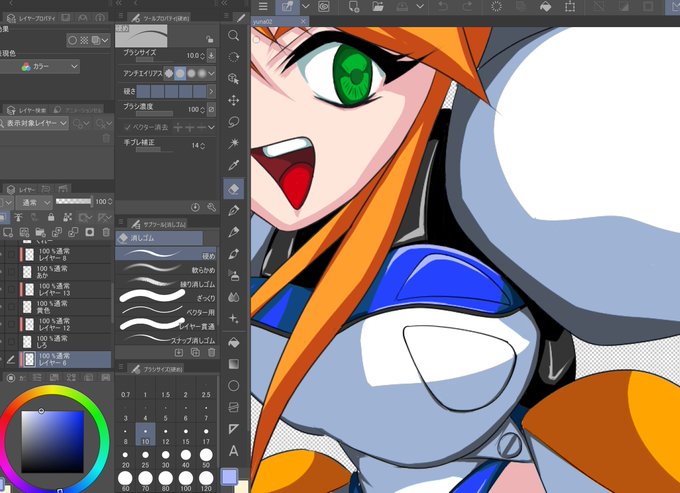The image size is (680, 493).
Task: Select the Pen tool
Action: click(233, 210)
